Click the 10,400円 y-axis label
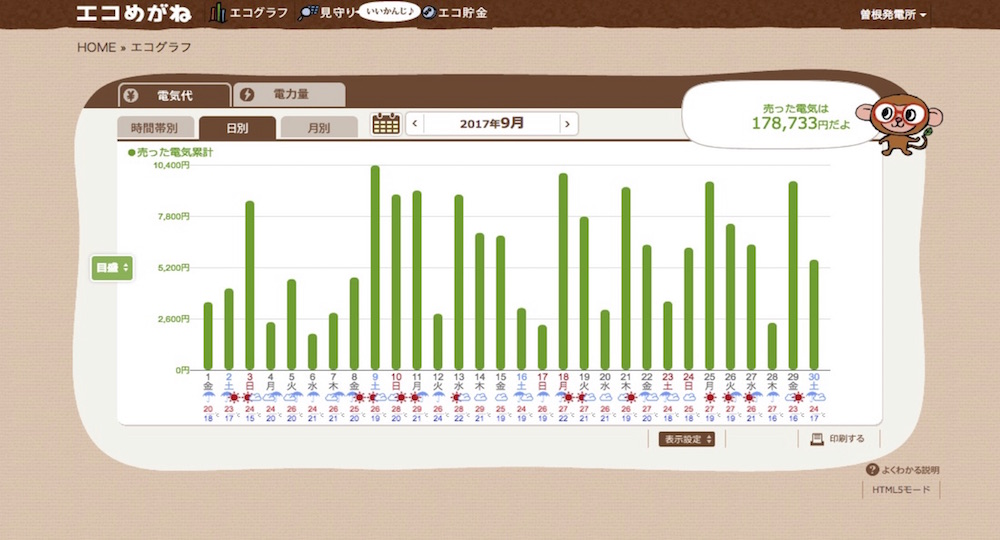The image size is (1000, 540). [x=171, y=165]
